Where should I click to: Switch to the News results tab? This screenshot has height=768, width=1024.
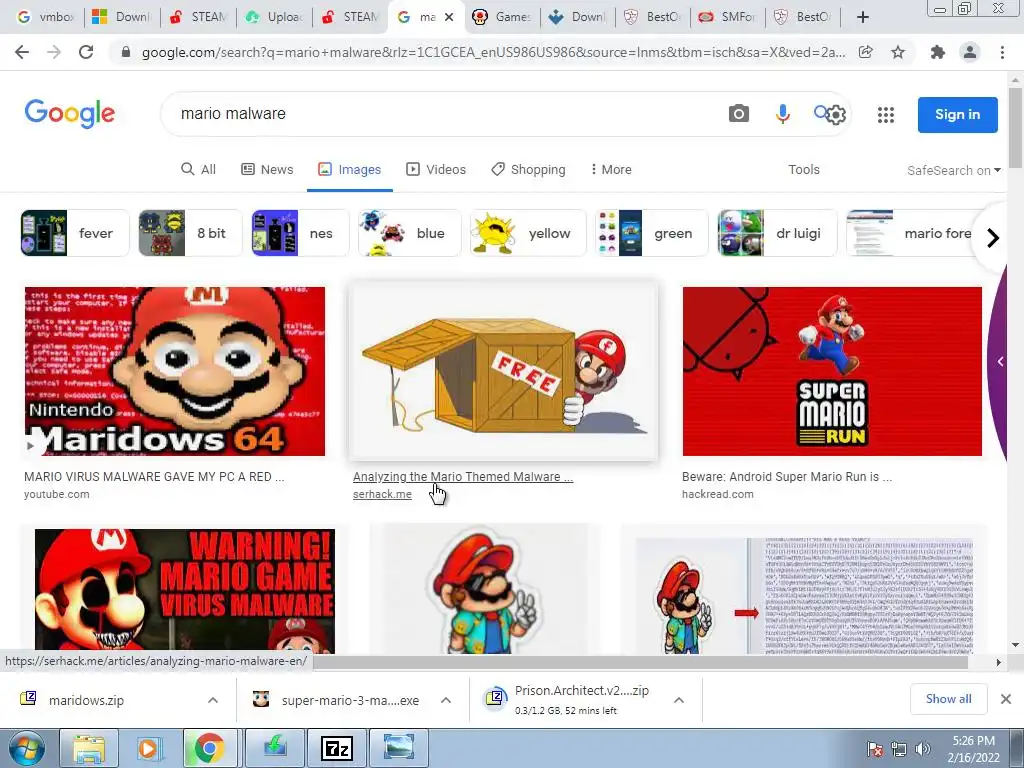coord(267,169)
